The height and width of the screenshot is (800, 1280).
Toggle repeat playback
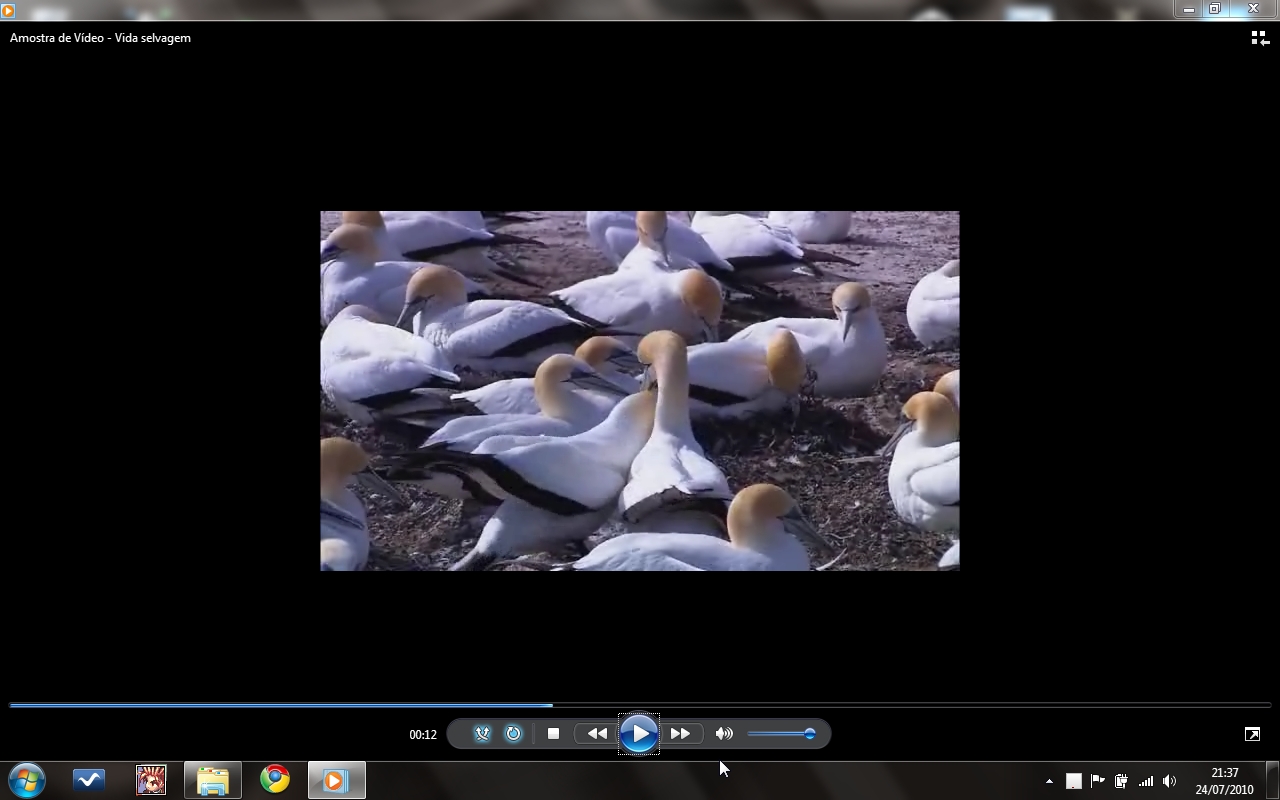tap(513, 734)
